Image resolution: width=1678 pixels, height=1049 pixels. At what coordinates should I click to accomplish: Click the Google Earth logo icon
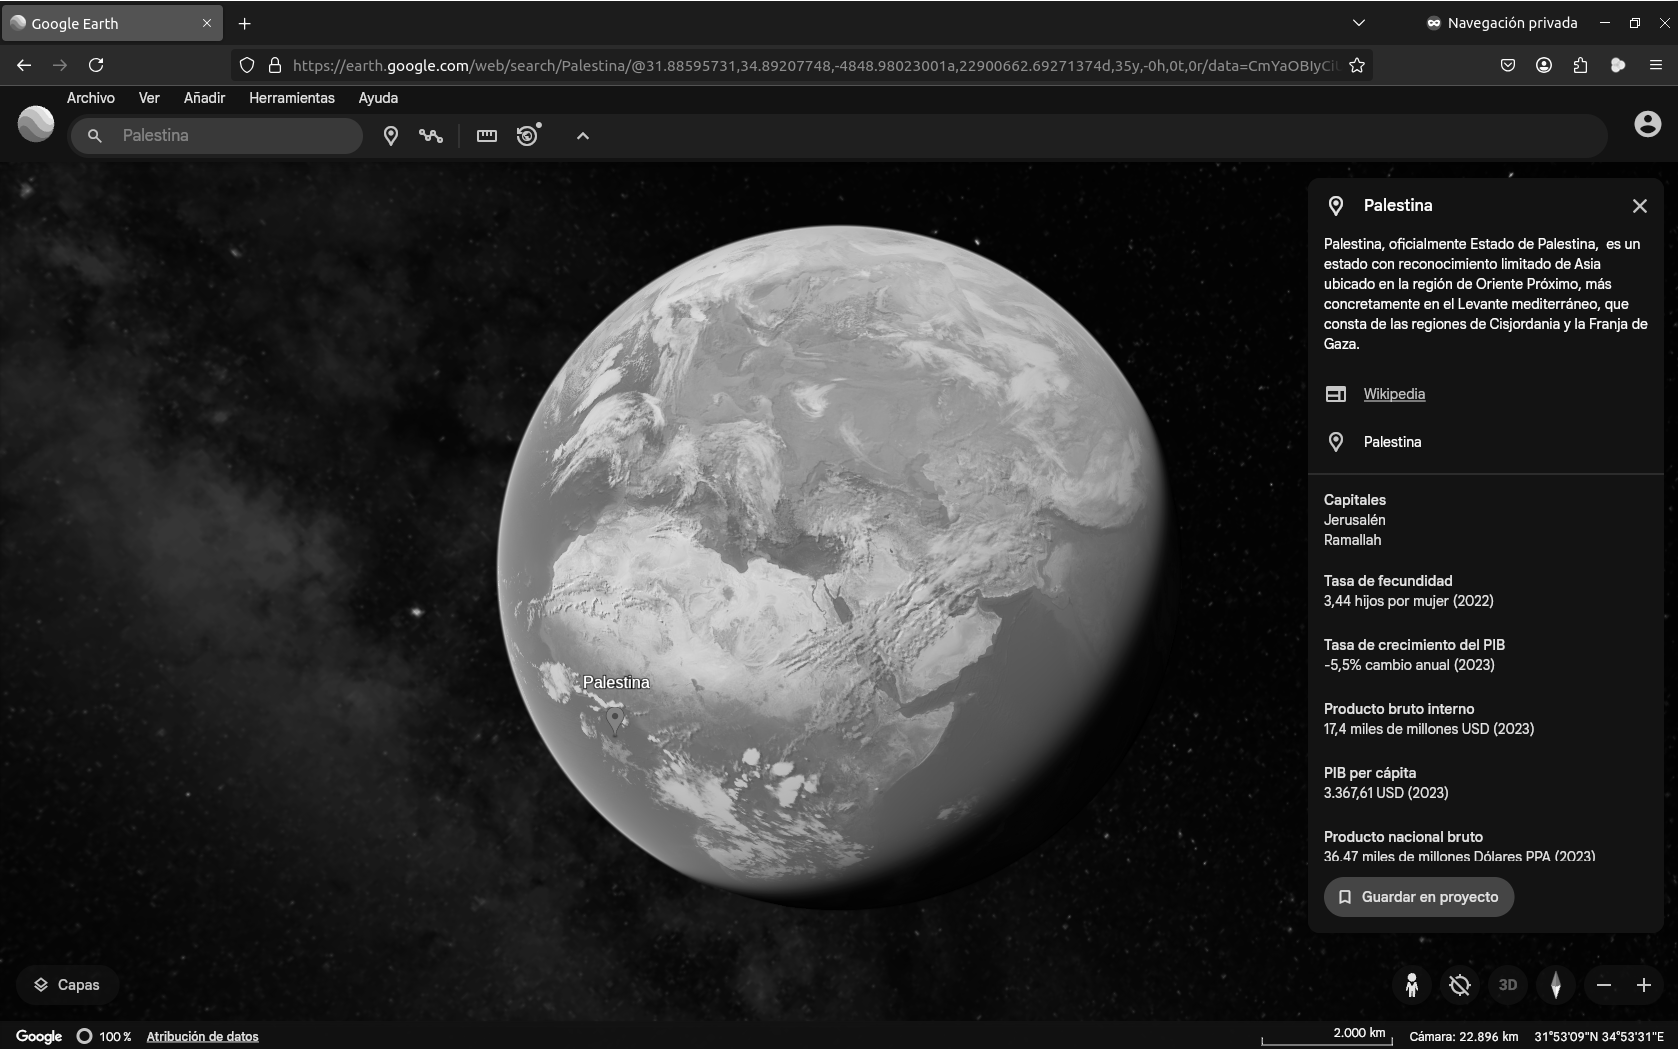tap(36, 124)
